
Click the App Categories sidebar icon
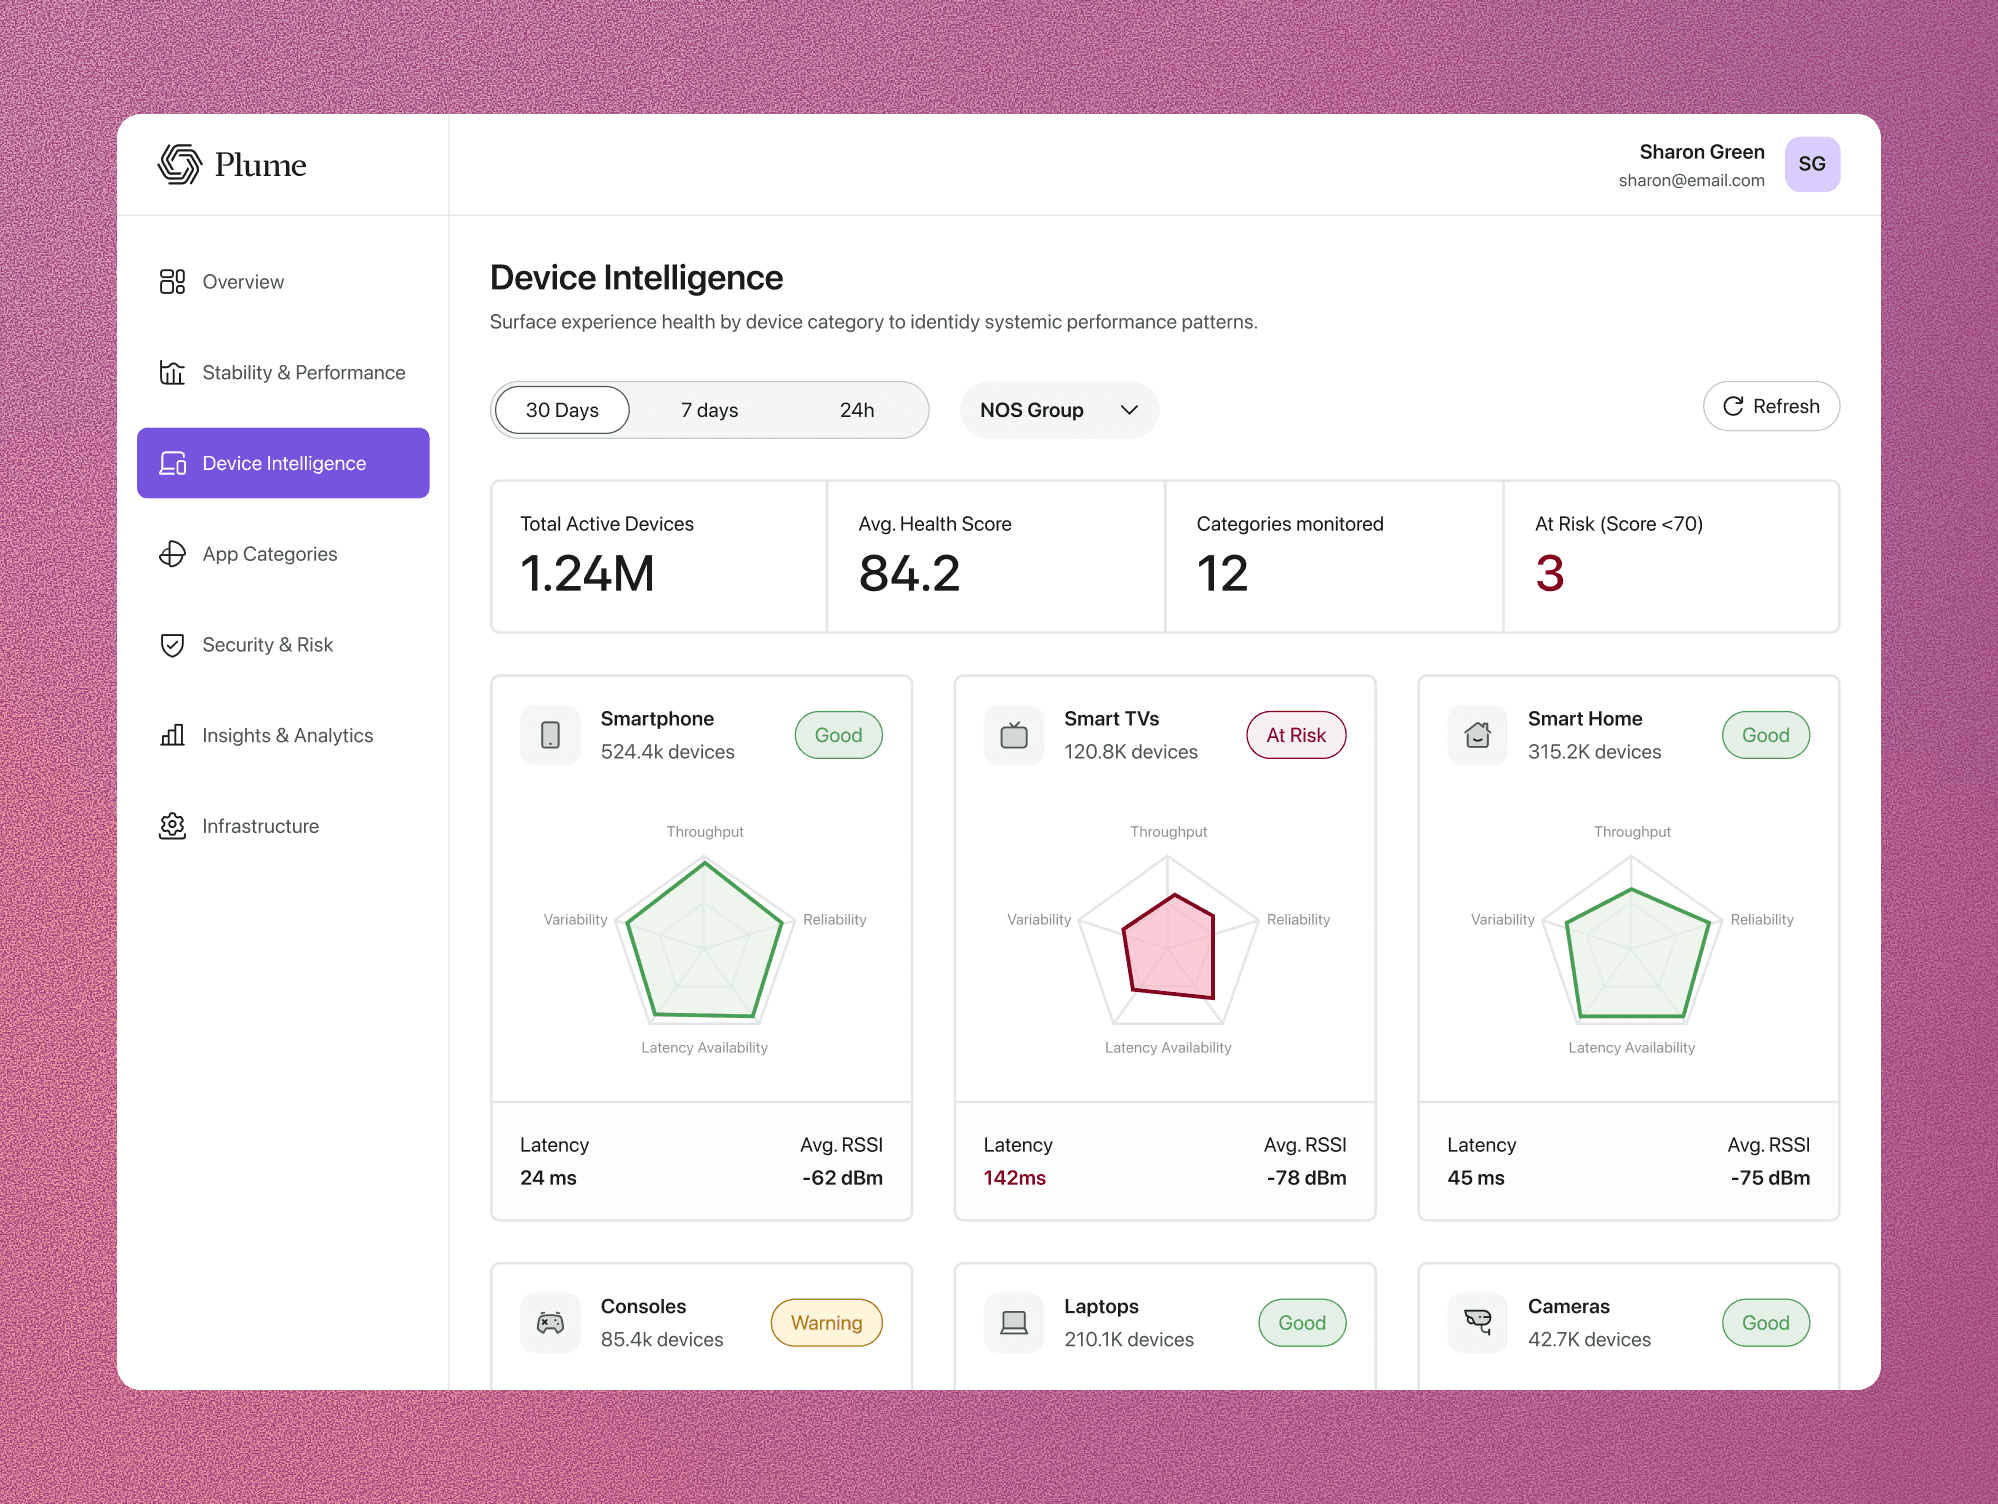[172, 554]
